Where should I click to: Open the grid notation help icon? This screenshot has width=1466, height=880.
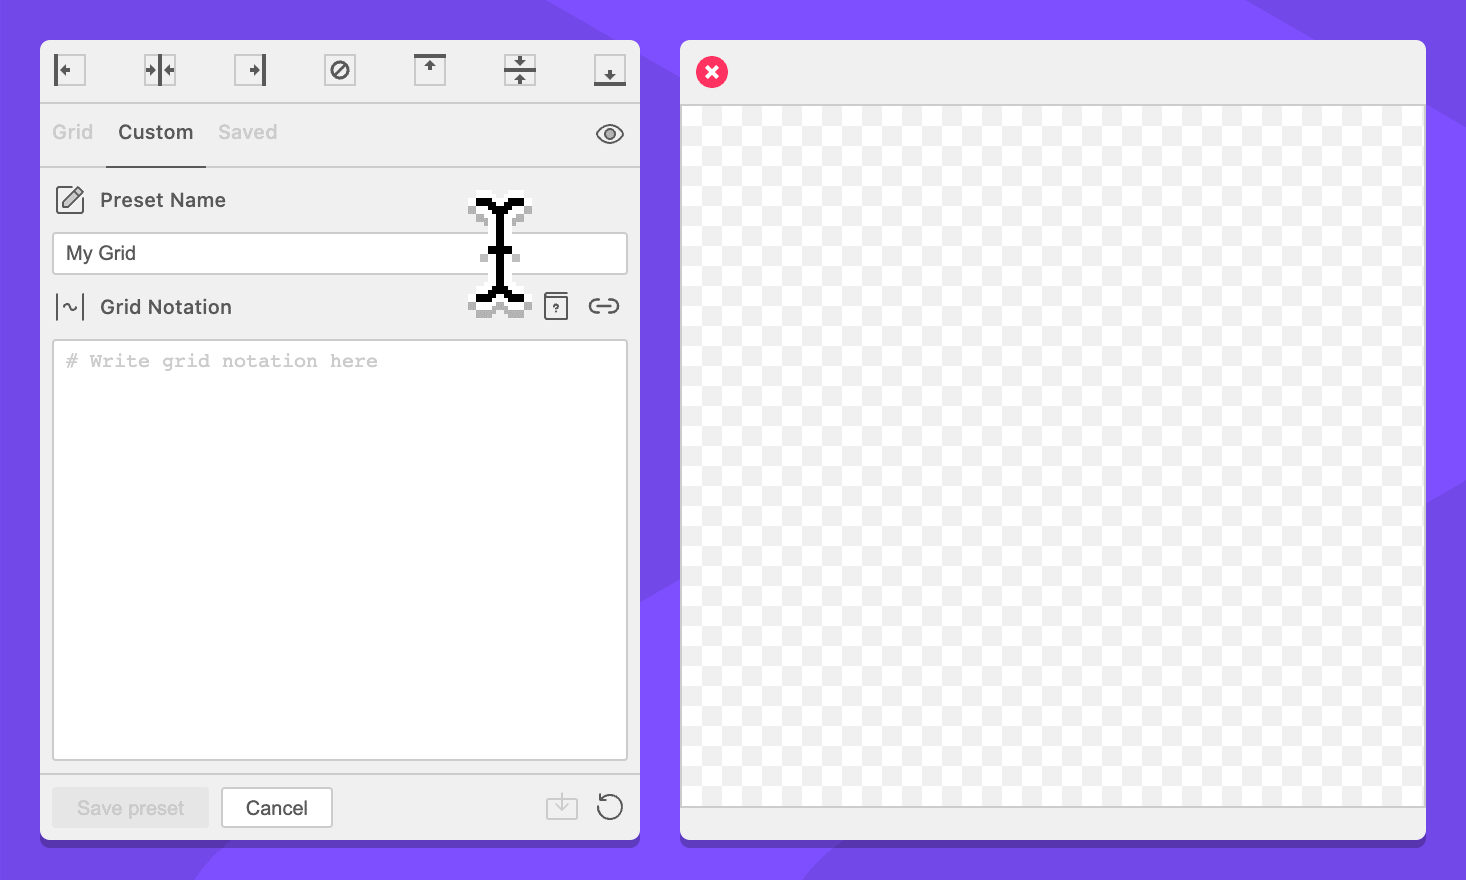coord(556,307)
